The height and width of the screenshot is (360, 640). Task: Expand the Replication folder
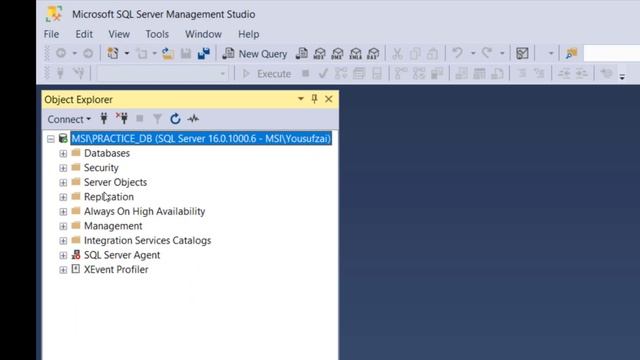[x=63, y=197]
